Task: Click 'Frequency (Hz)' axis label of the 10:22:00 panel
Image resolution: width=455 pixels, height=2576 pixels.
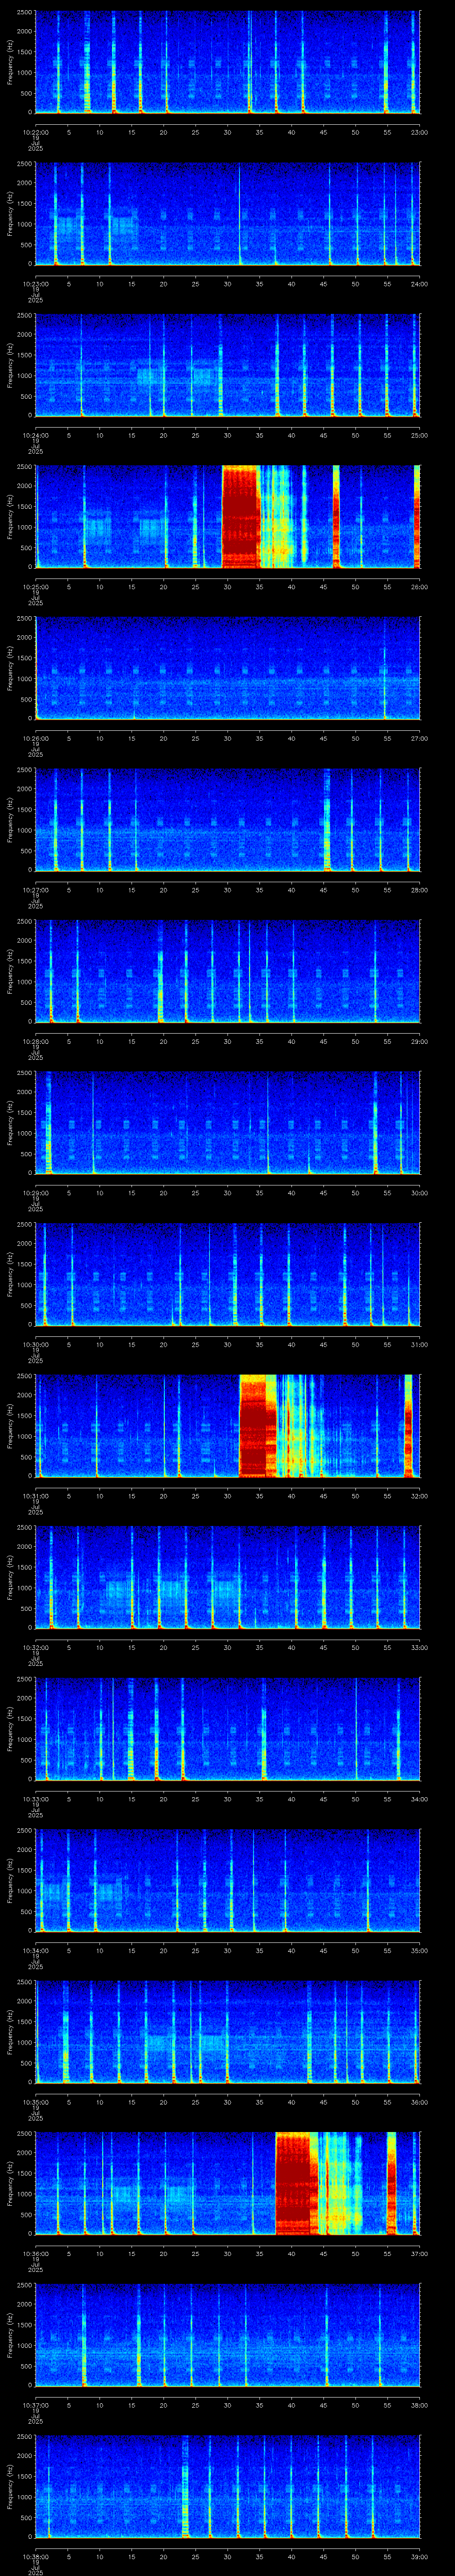Action: click(10, 63)
